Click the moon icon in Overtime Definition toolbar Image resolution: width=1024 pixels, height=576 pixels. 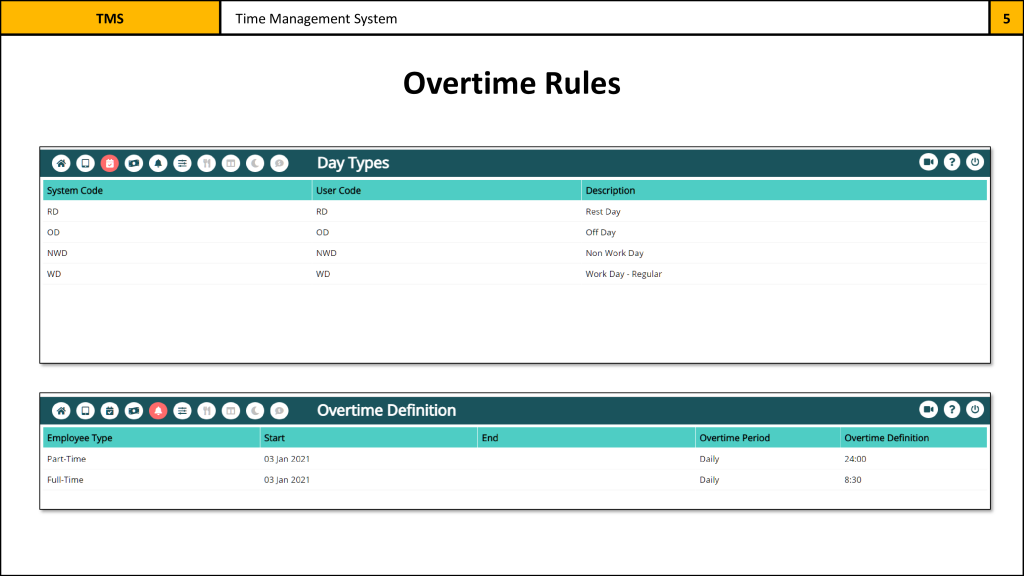[x=255, y=410]
